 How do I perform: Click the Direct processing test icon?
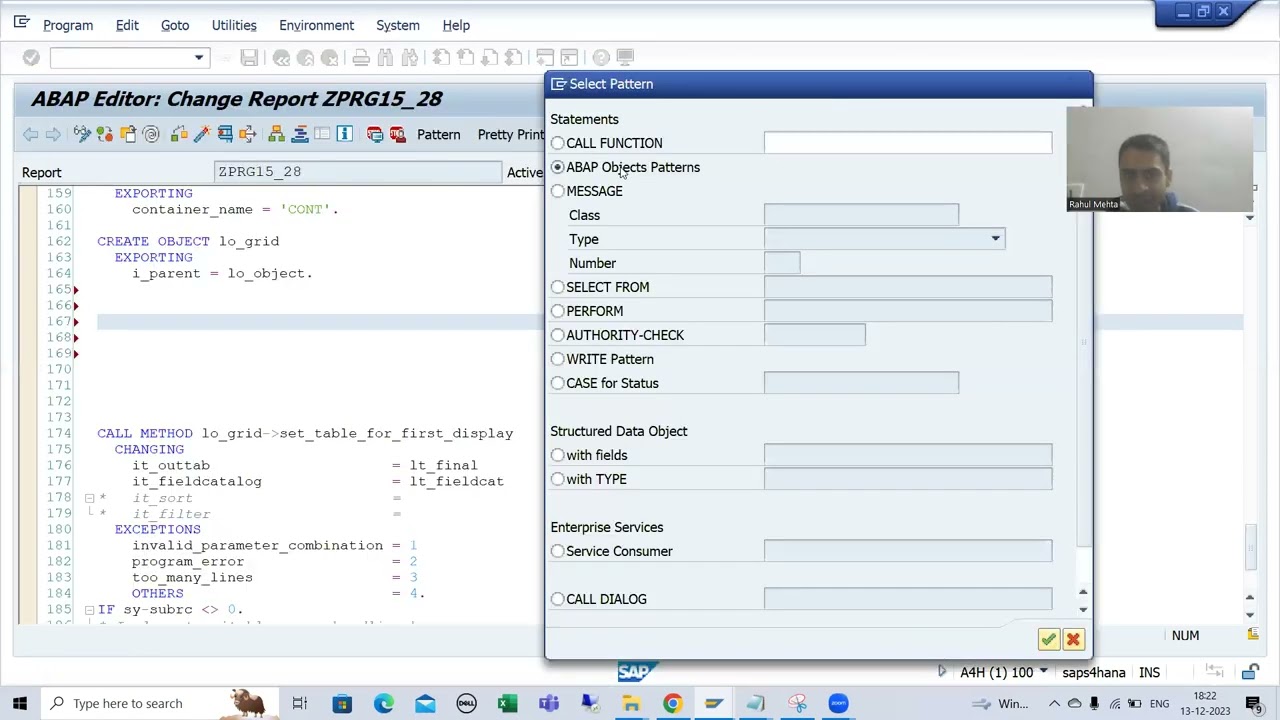coord(225,134)
